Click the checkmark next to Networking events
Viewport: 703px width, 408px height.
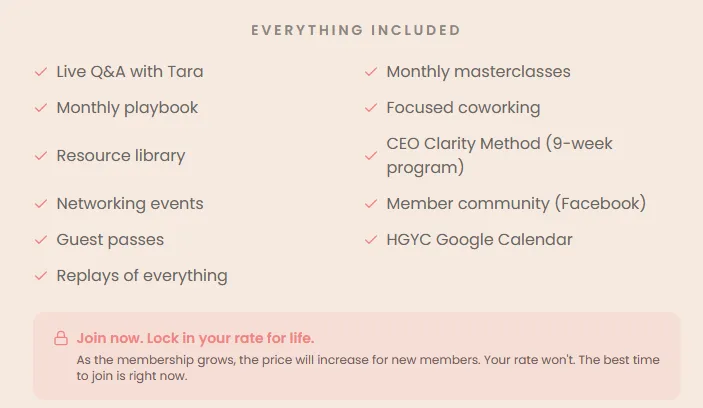41,204
